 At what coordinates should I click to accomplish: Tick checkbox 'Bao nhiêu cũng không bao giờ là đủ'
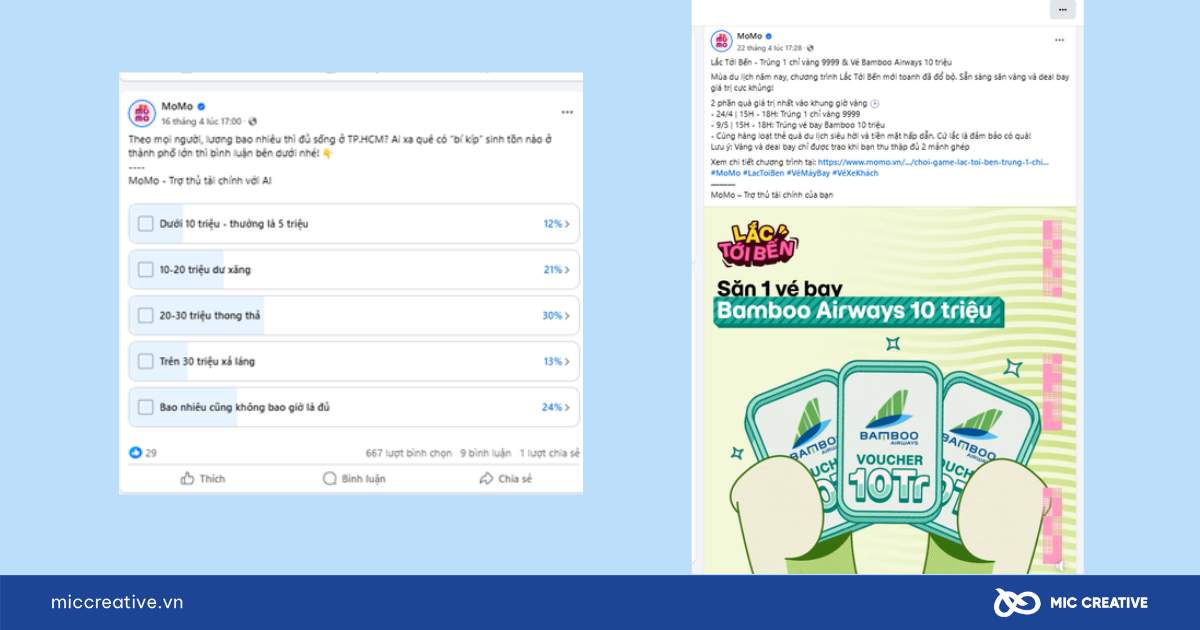point(146,407)
